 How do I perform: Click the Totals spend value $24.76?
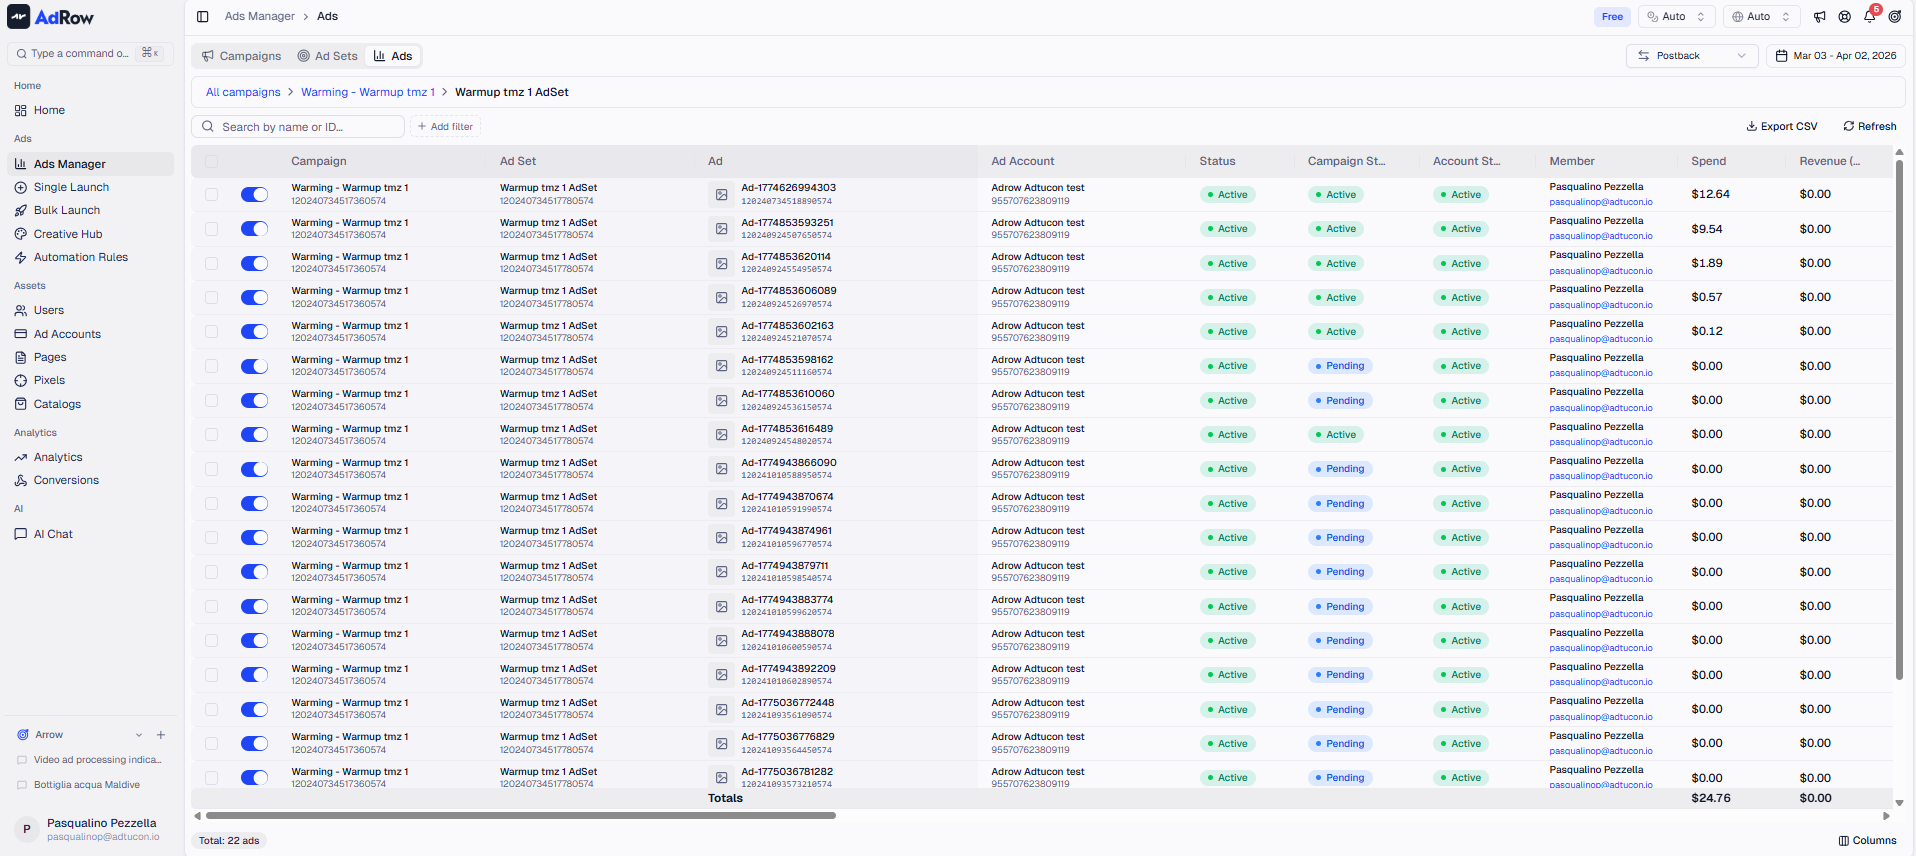pyautogui.click(x=1710, y=798)
